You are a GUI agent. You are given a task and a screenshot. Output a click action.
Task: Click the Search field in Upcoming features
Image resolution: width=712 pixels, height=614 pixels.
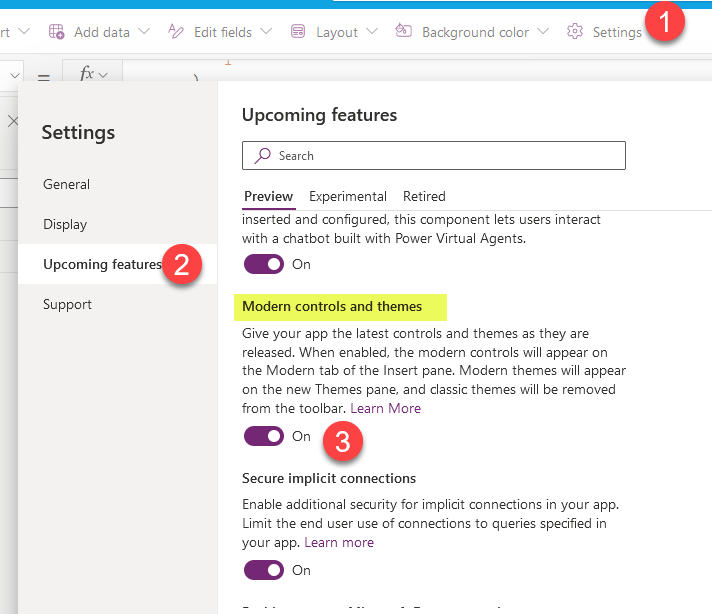pyautogui.click(x=440, y=156)
